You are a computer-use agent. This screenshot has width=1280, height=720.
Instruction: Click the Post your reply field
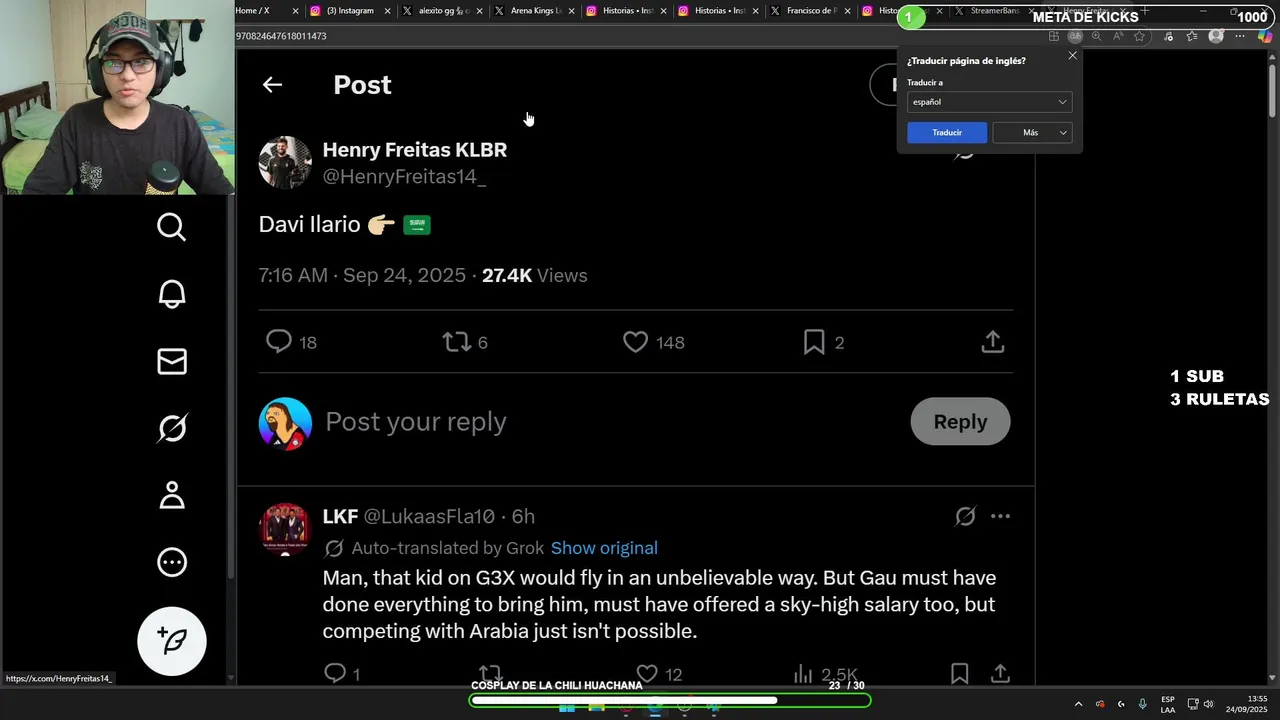(612, 422)
